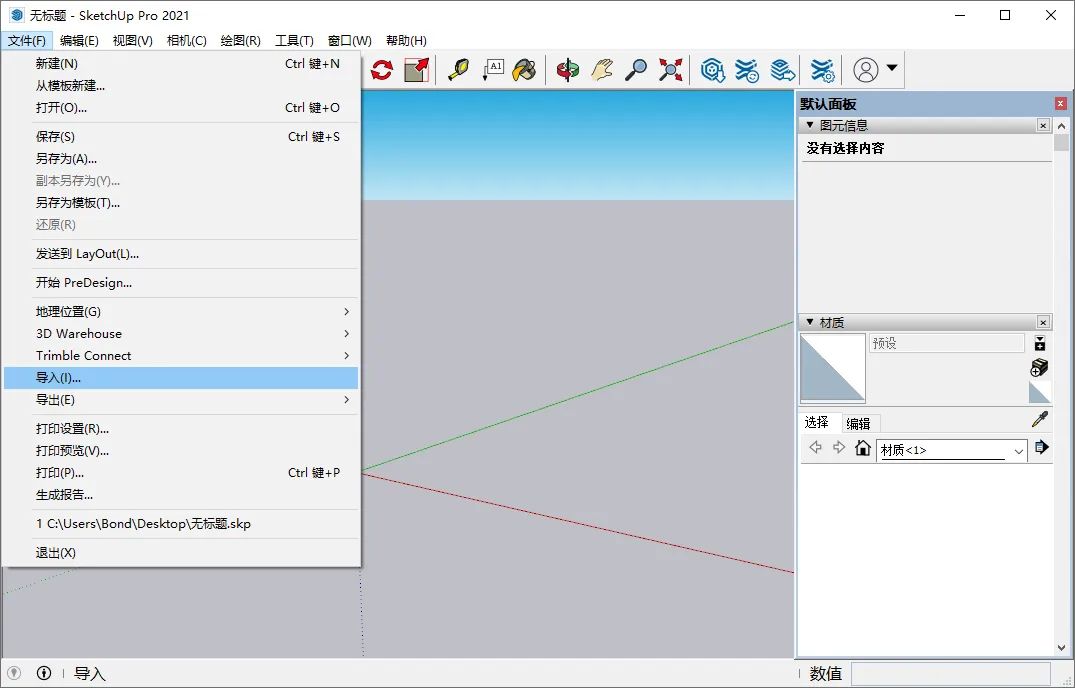
Task: Click the status bar geolocation icon
Action: coord(14,673)
